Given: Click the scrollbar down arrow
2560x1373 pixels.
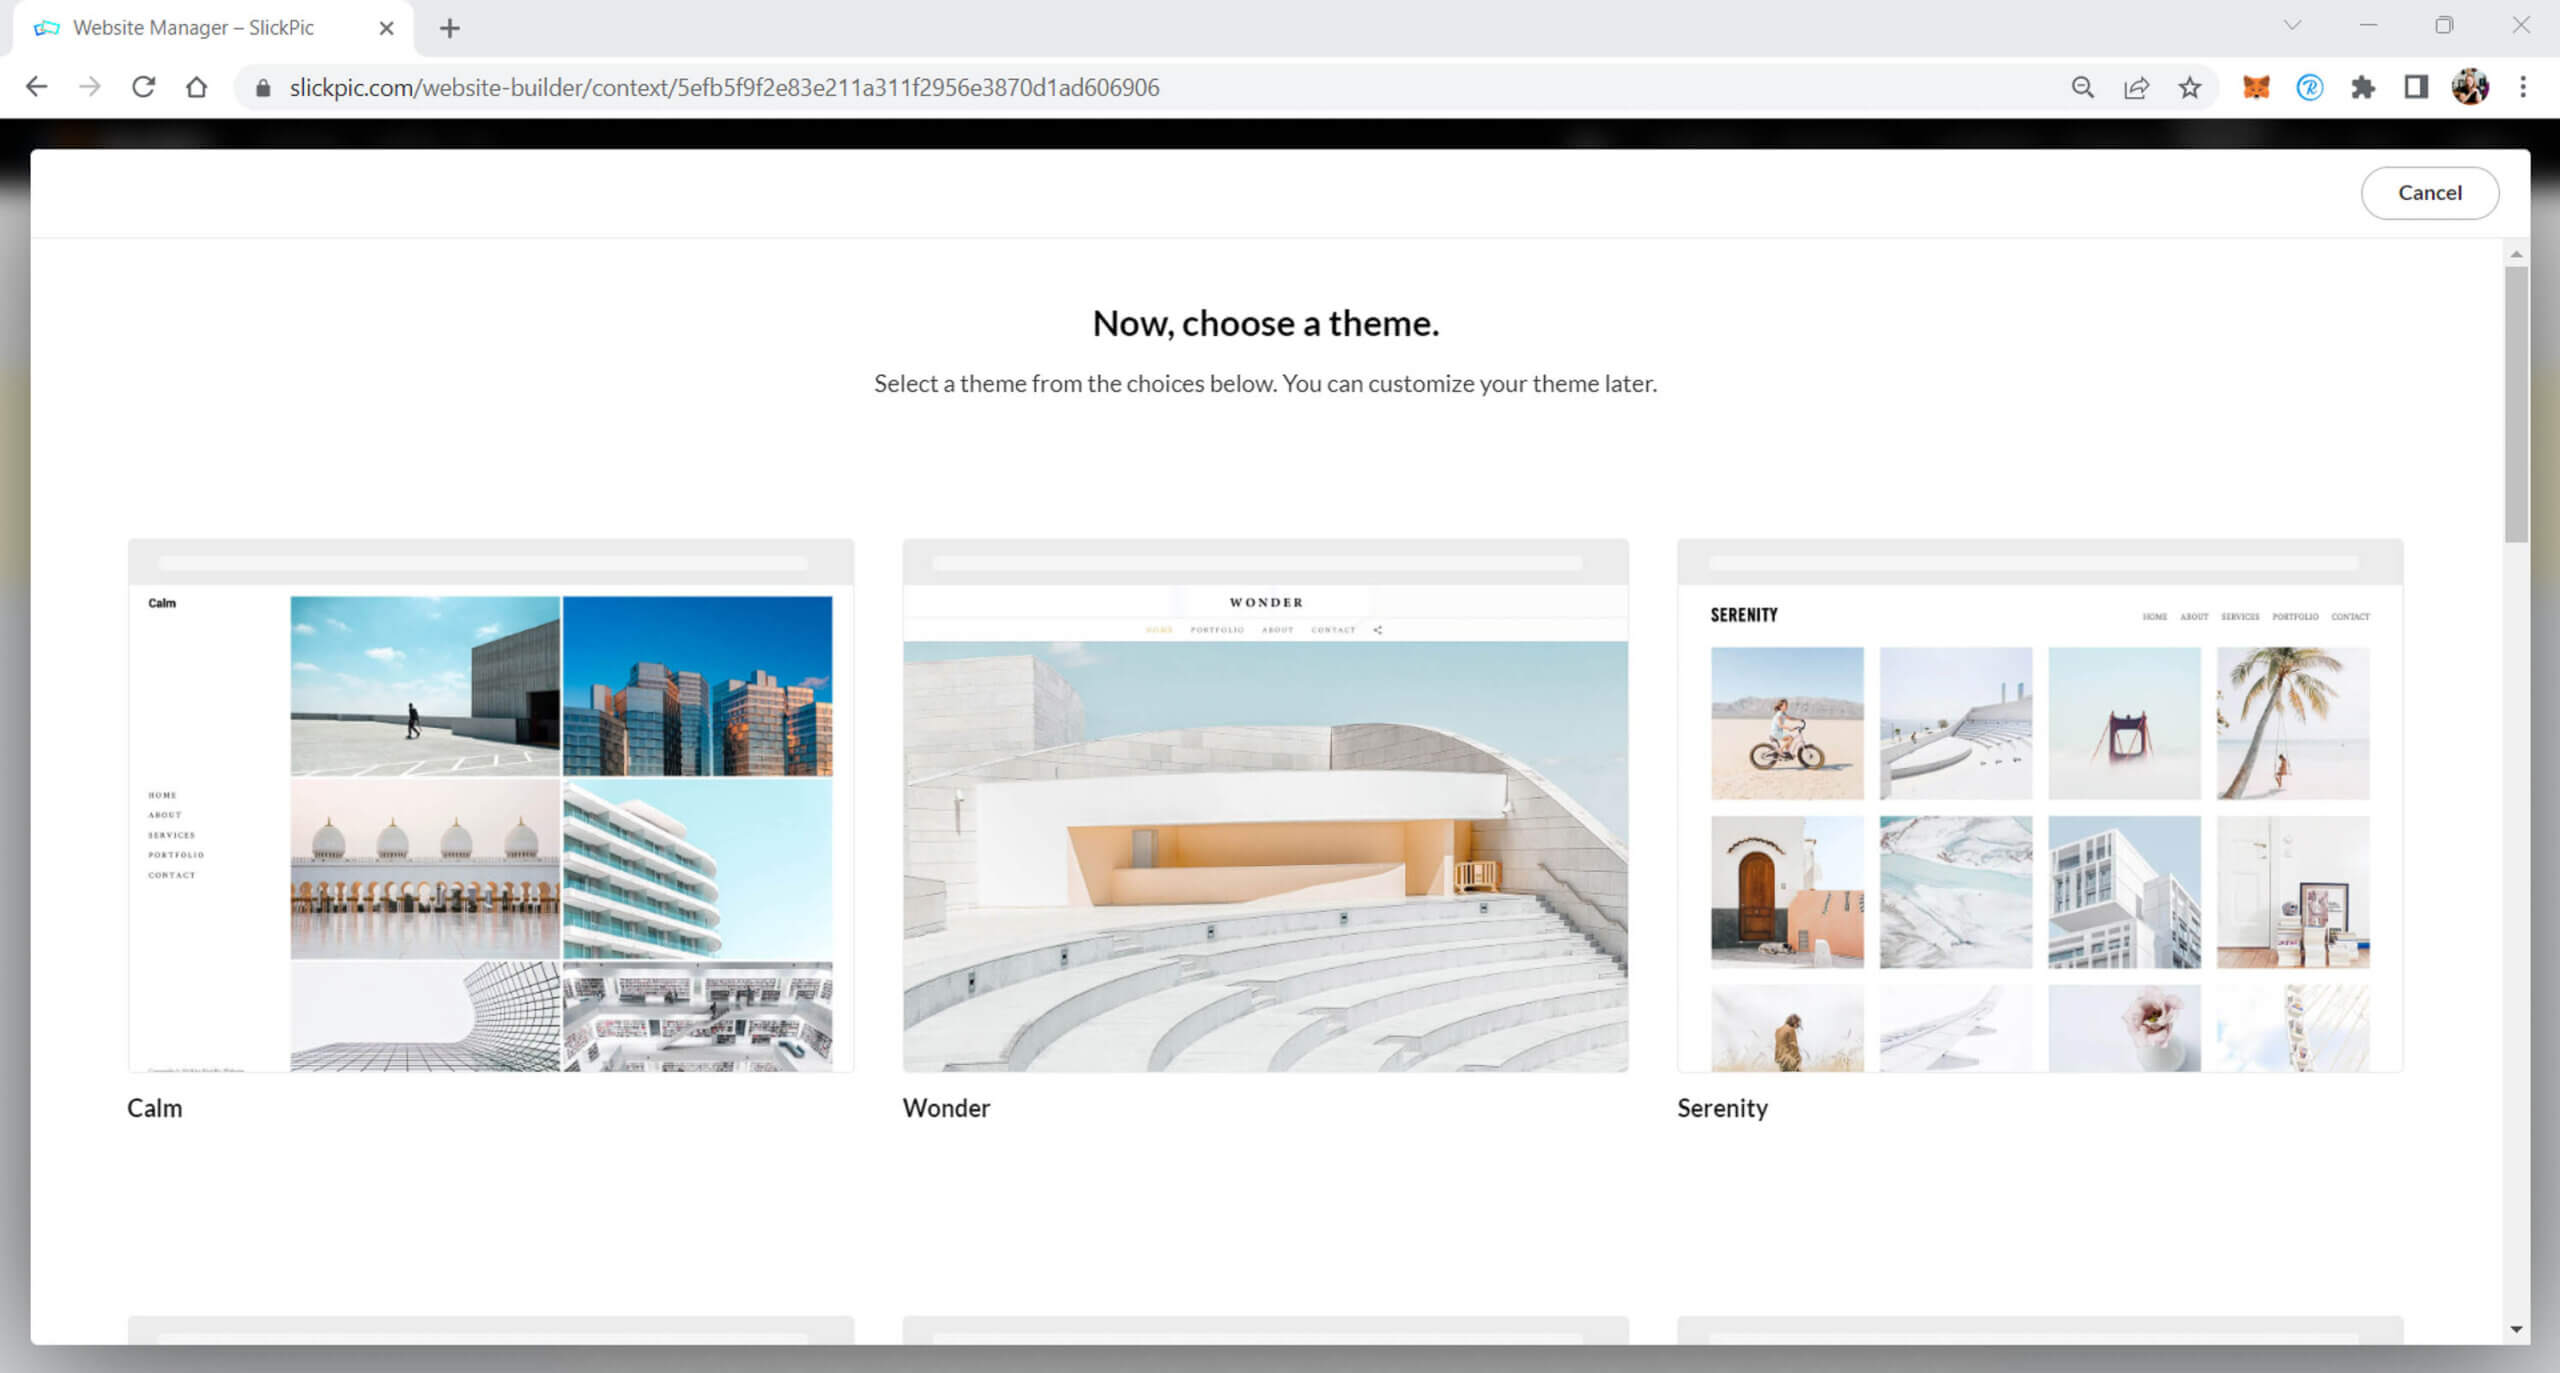Looking at the screenshot, I should pyautogui.click(x=2516, y=1329).
